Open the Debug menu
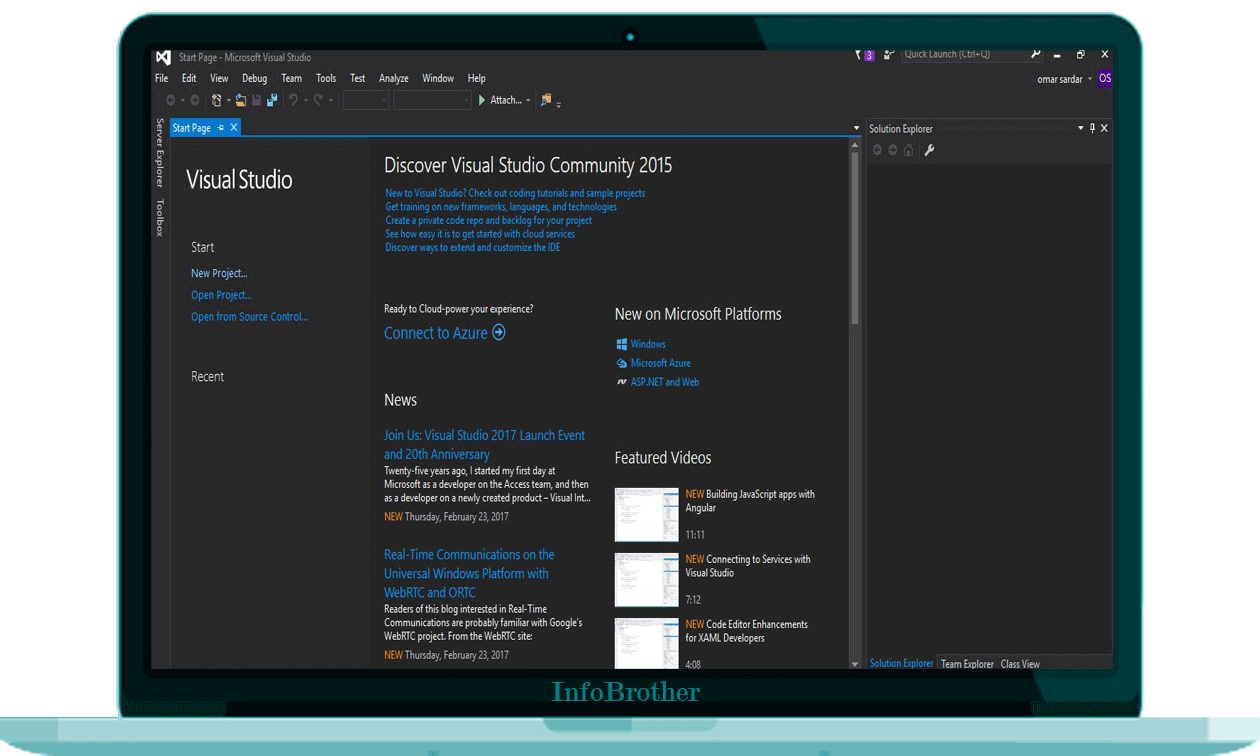Image resolution: width=1260 pixels, height=756 pixels. [255, 78]
